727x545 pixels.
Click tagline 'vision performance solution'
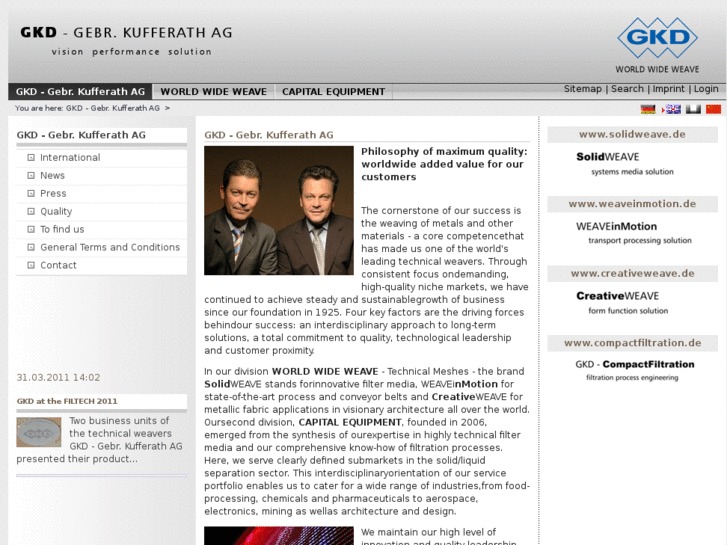(132, 51)
